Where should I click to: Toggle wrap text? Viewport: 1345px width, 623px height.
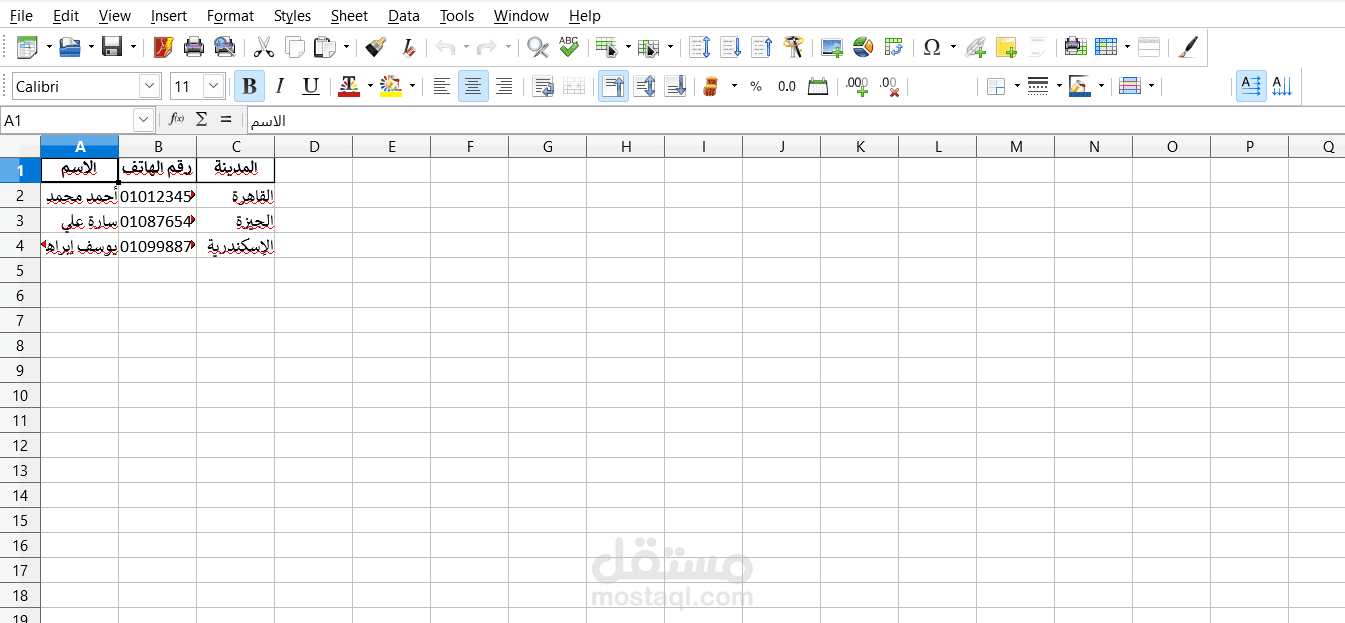[x=543, y=87]
